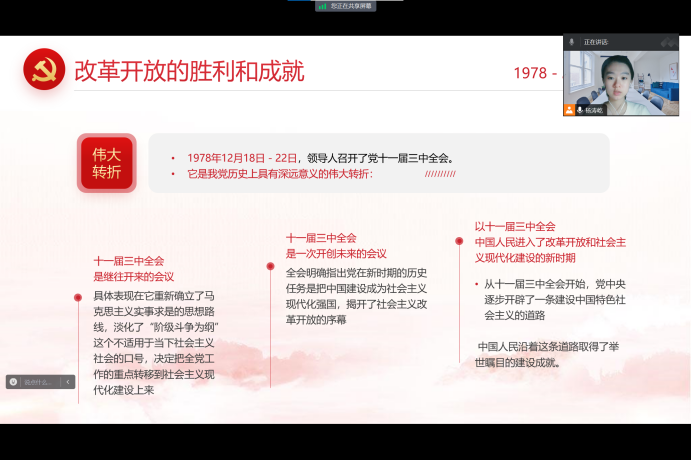This screenshot has height=460, width=691.
Task: Open the emoji picker in the chat bar
Action: coord(14,381)
